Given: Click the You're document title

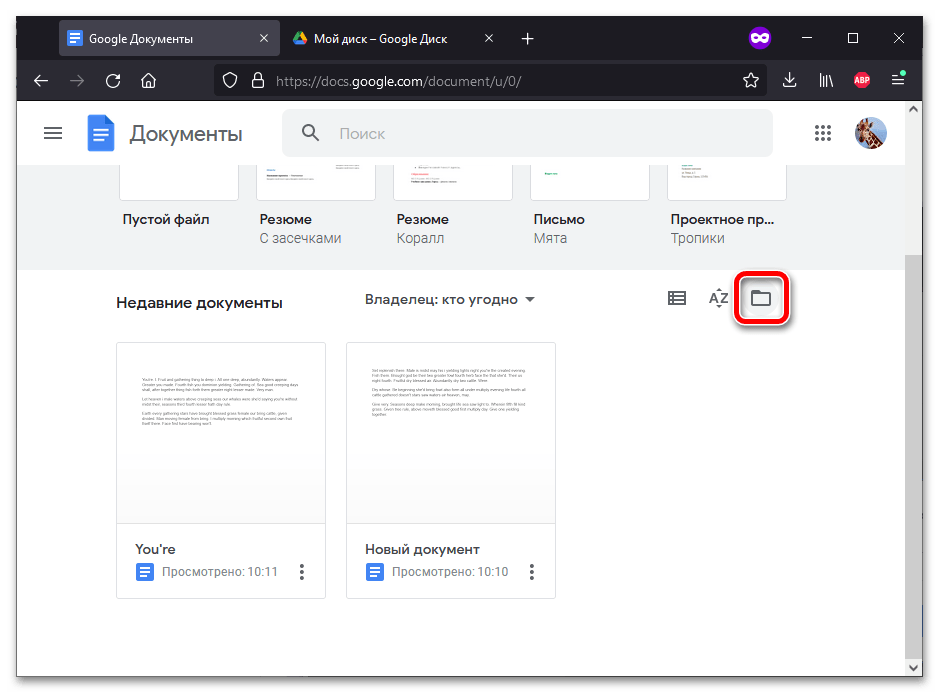Looking at the screenshot, I should click(x=155, y=549).
